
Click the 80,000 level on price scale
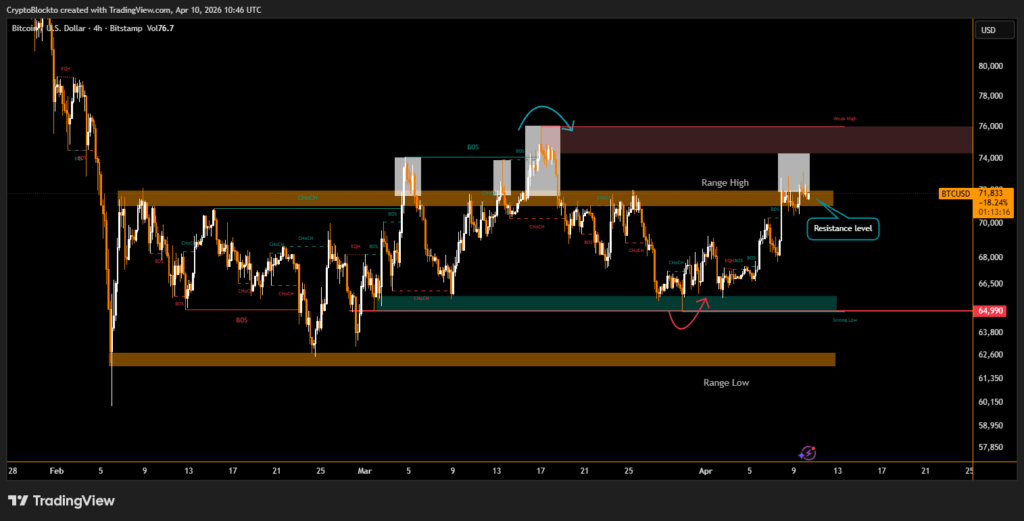(990, 66)
